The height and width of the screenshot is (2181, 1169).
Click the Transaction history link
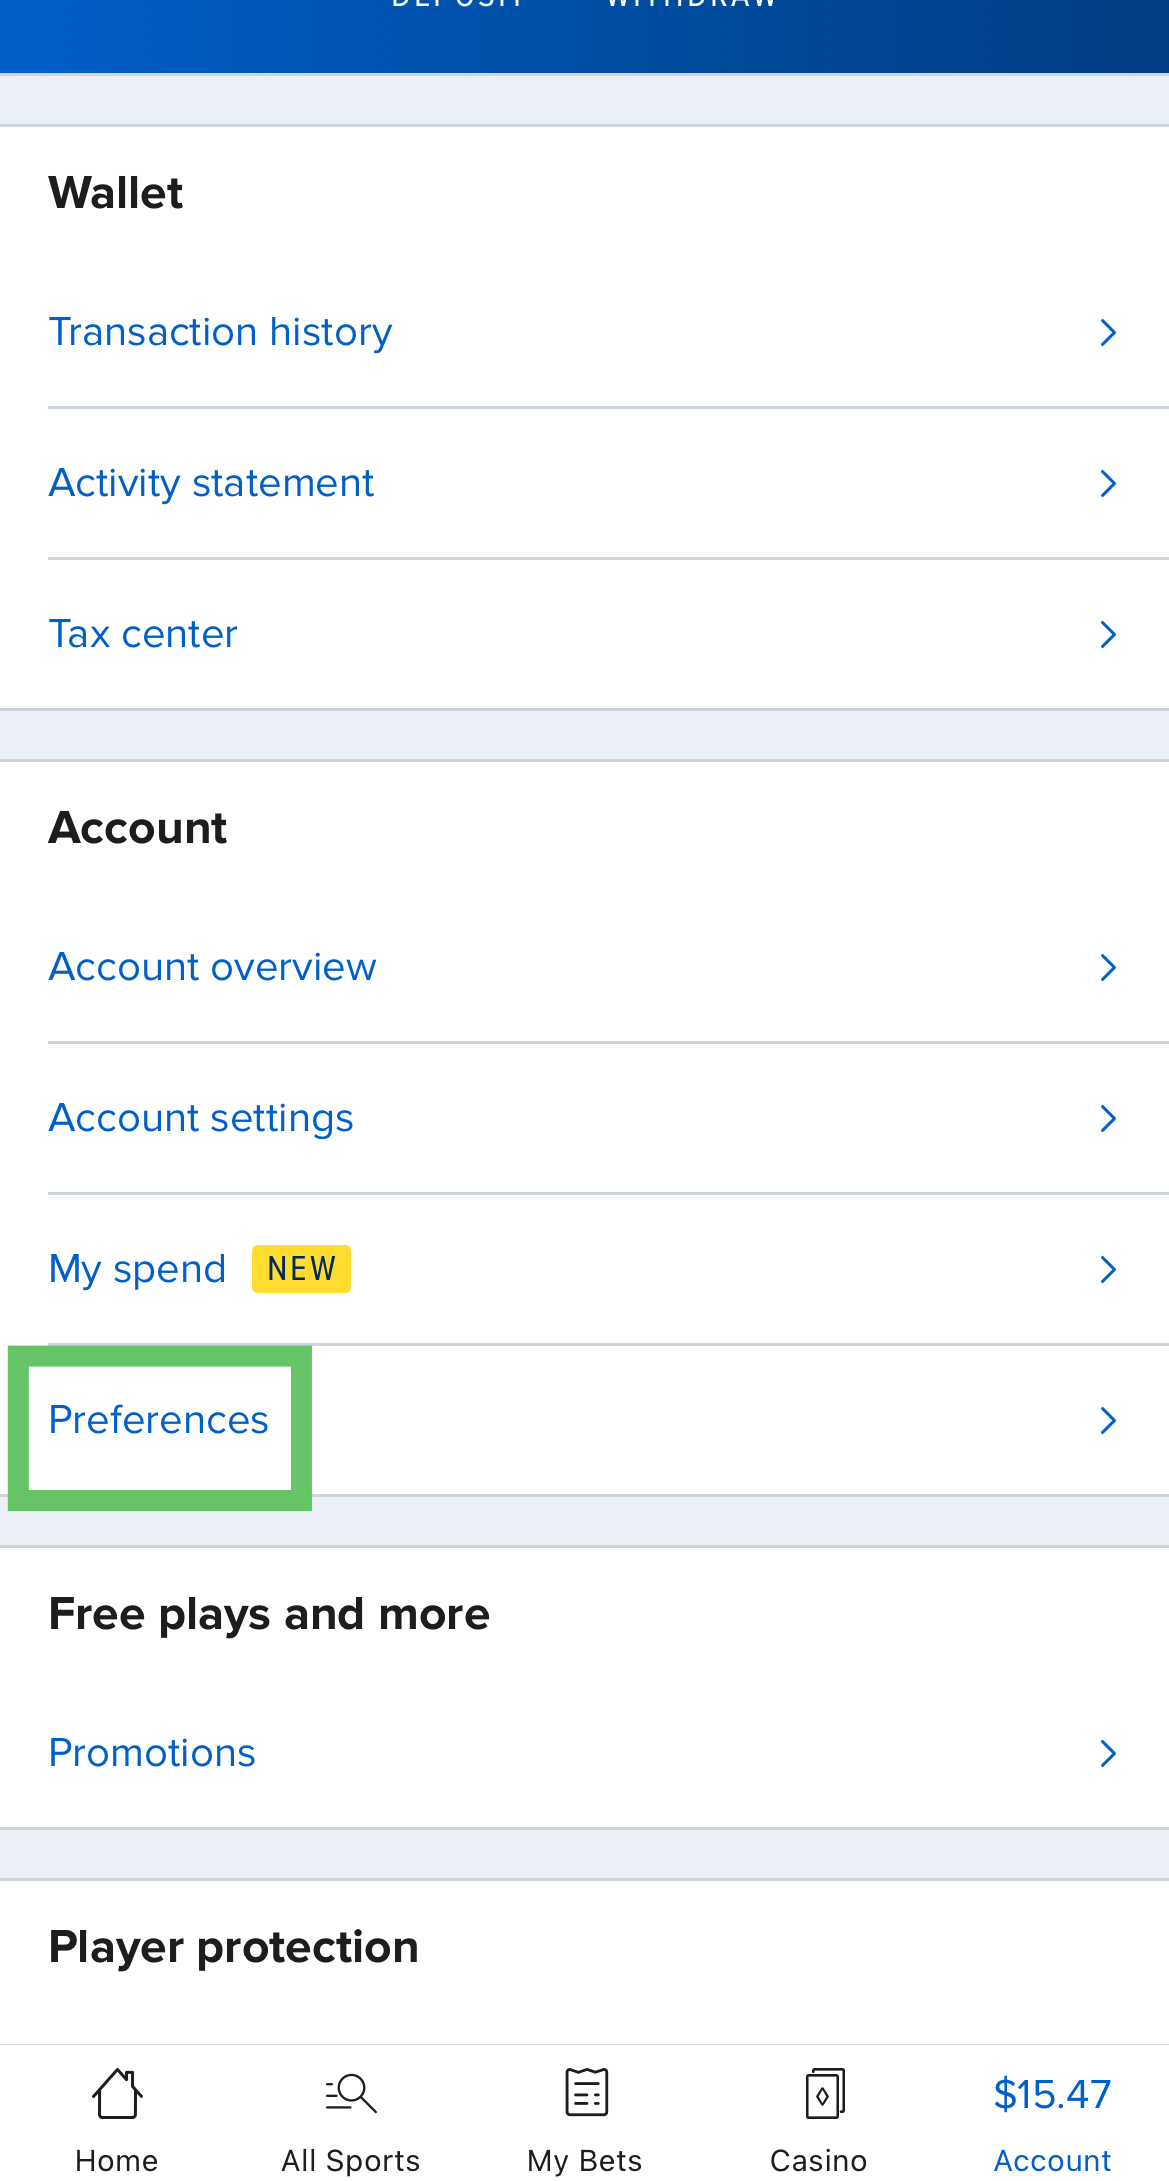click(220, 331)
